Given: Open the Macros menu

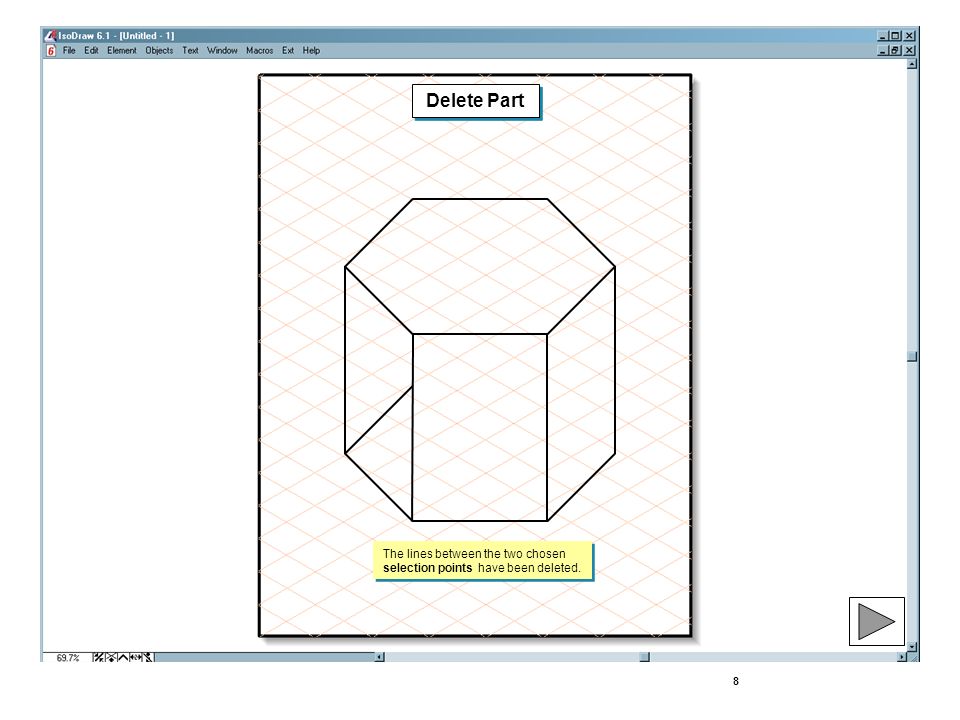Looking at the screenshot, I should (260, 51).
